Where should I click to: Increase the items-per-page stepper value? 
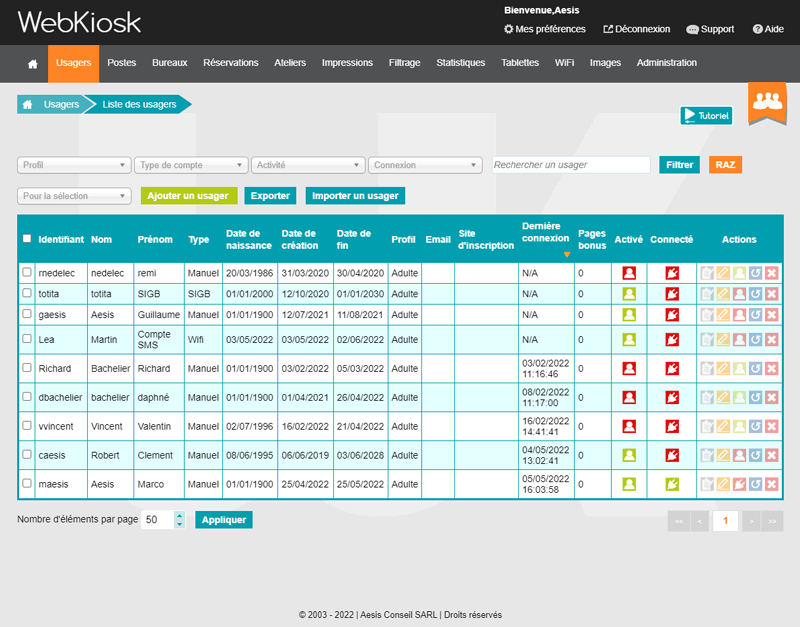180,516
